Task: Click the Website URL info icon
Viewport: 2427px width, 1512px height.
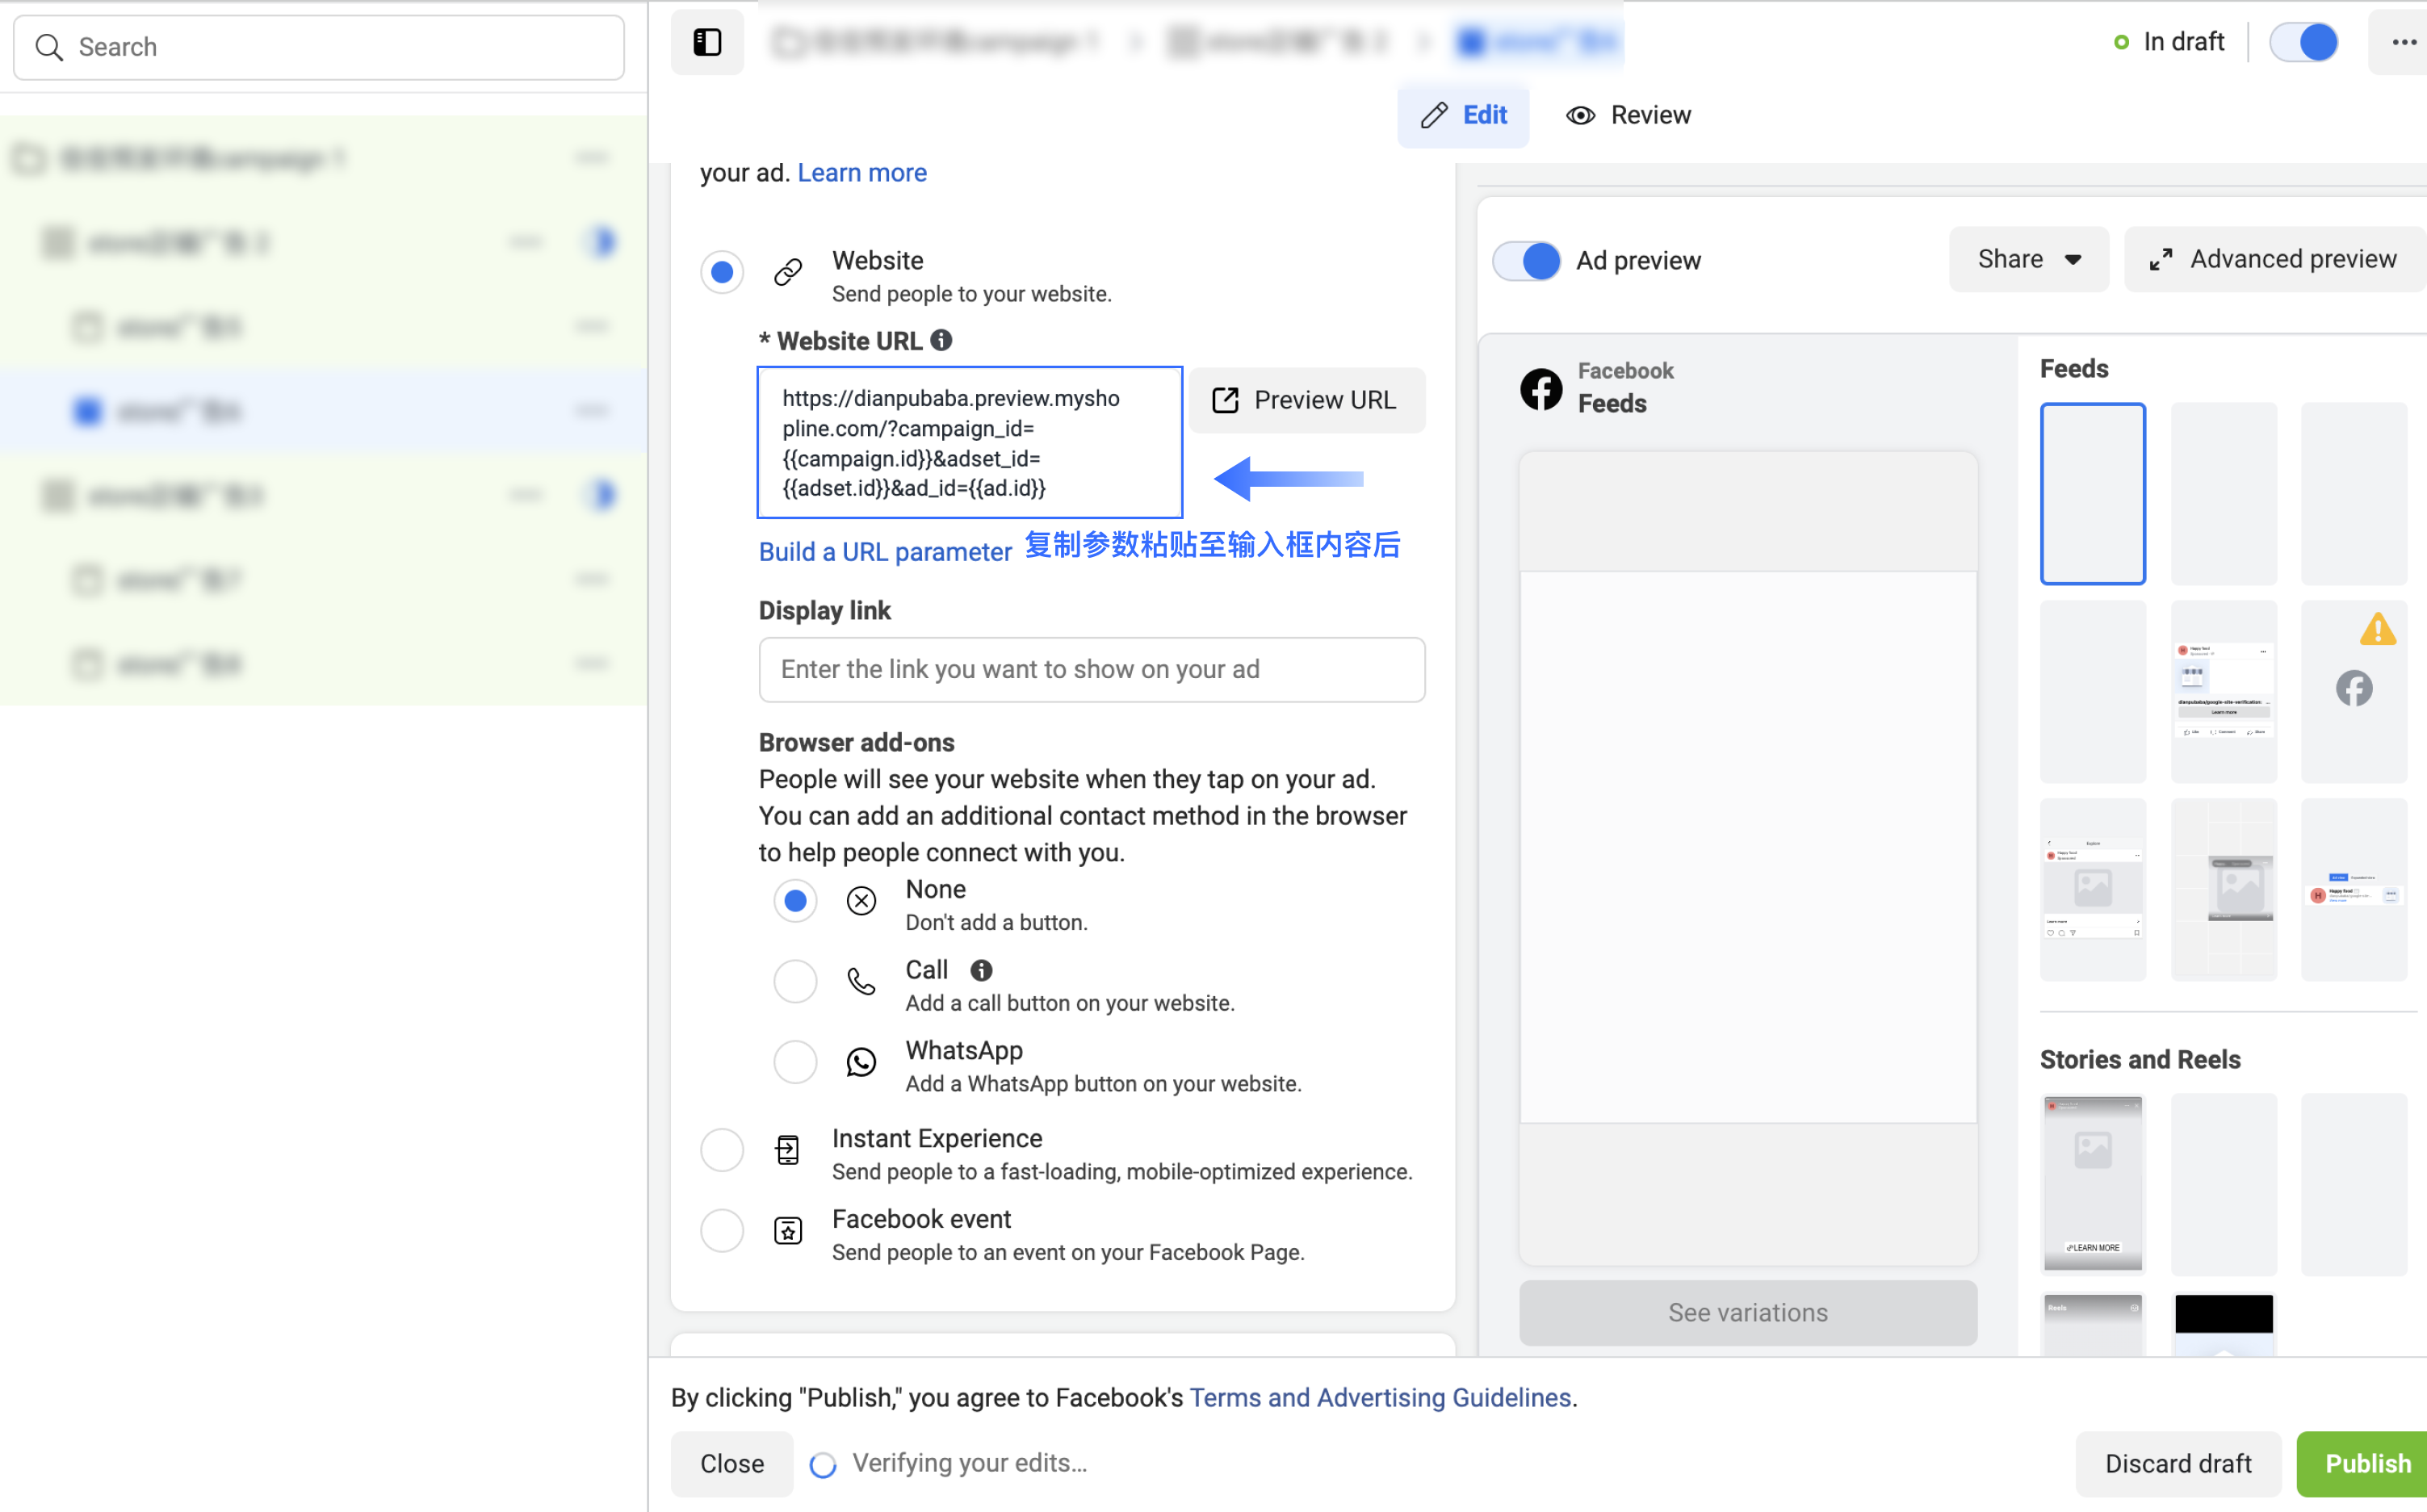Action: [x=941, y=341]
